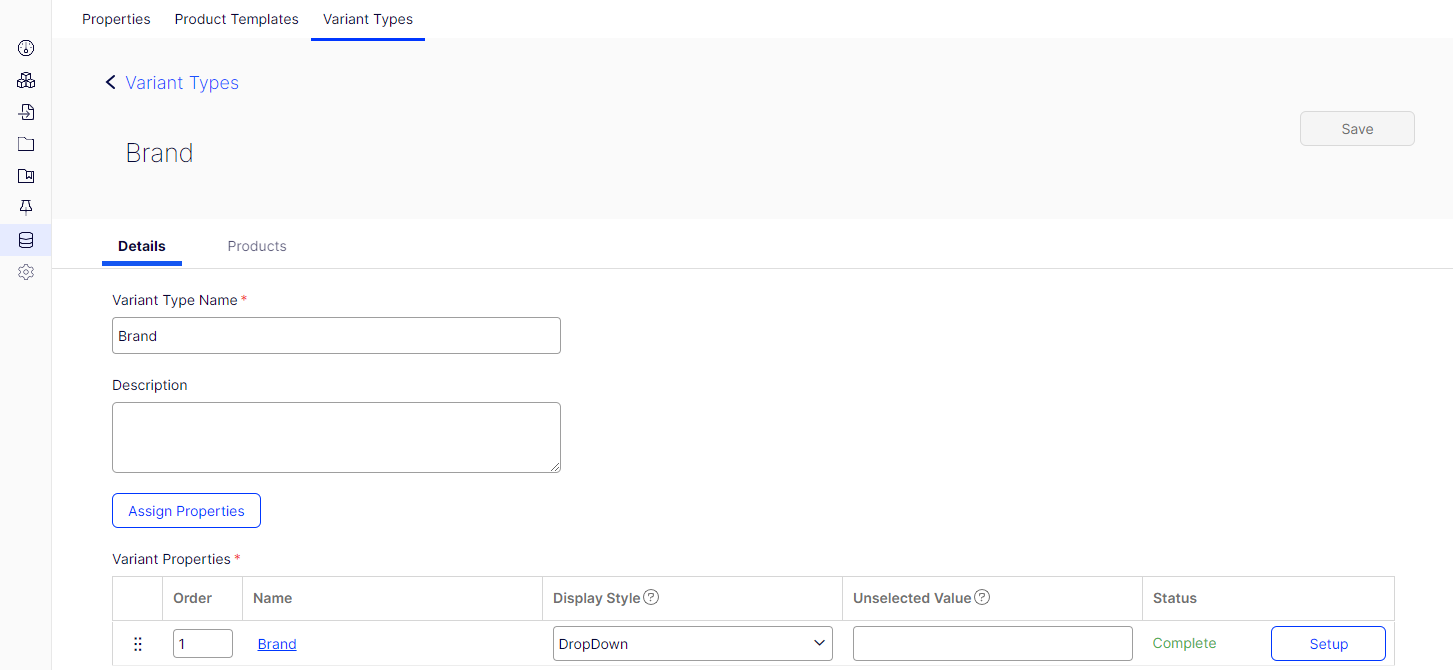Viewport: 1453px width, 670px height.
Task: Select the database cylinder icon in sidebar
Action: [x=26, y=240]
